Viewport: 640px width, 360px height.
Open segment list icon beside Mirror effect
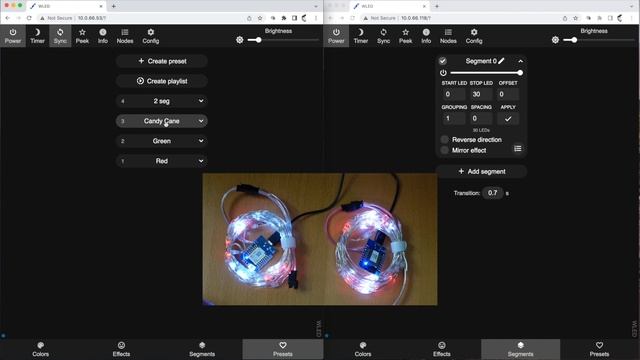[x=518, y=149]
